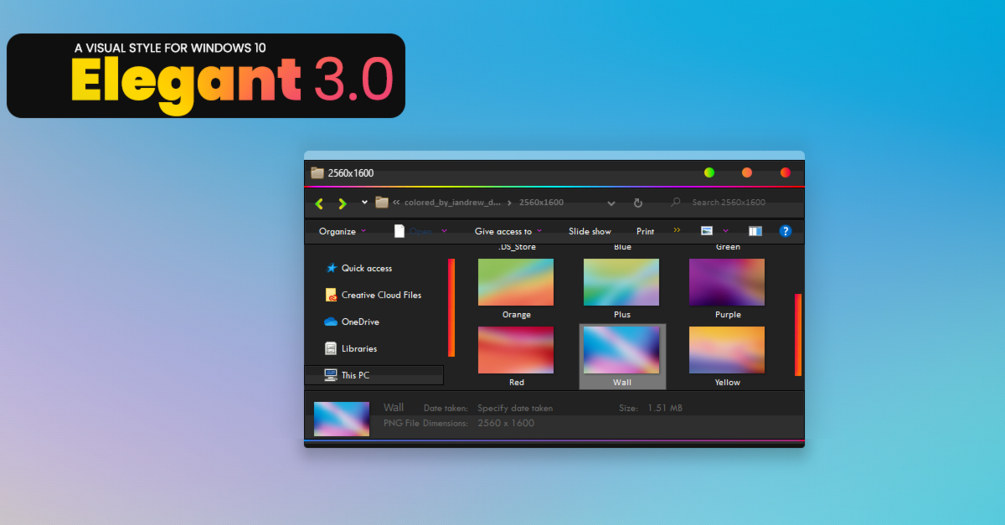Change view with the view icon

tap(706, 231)
